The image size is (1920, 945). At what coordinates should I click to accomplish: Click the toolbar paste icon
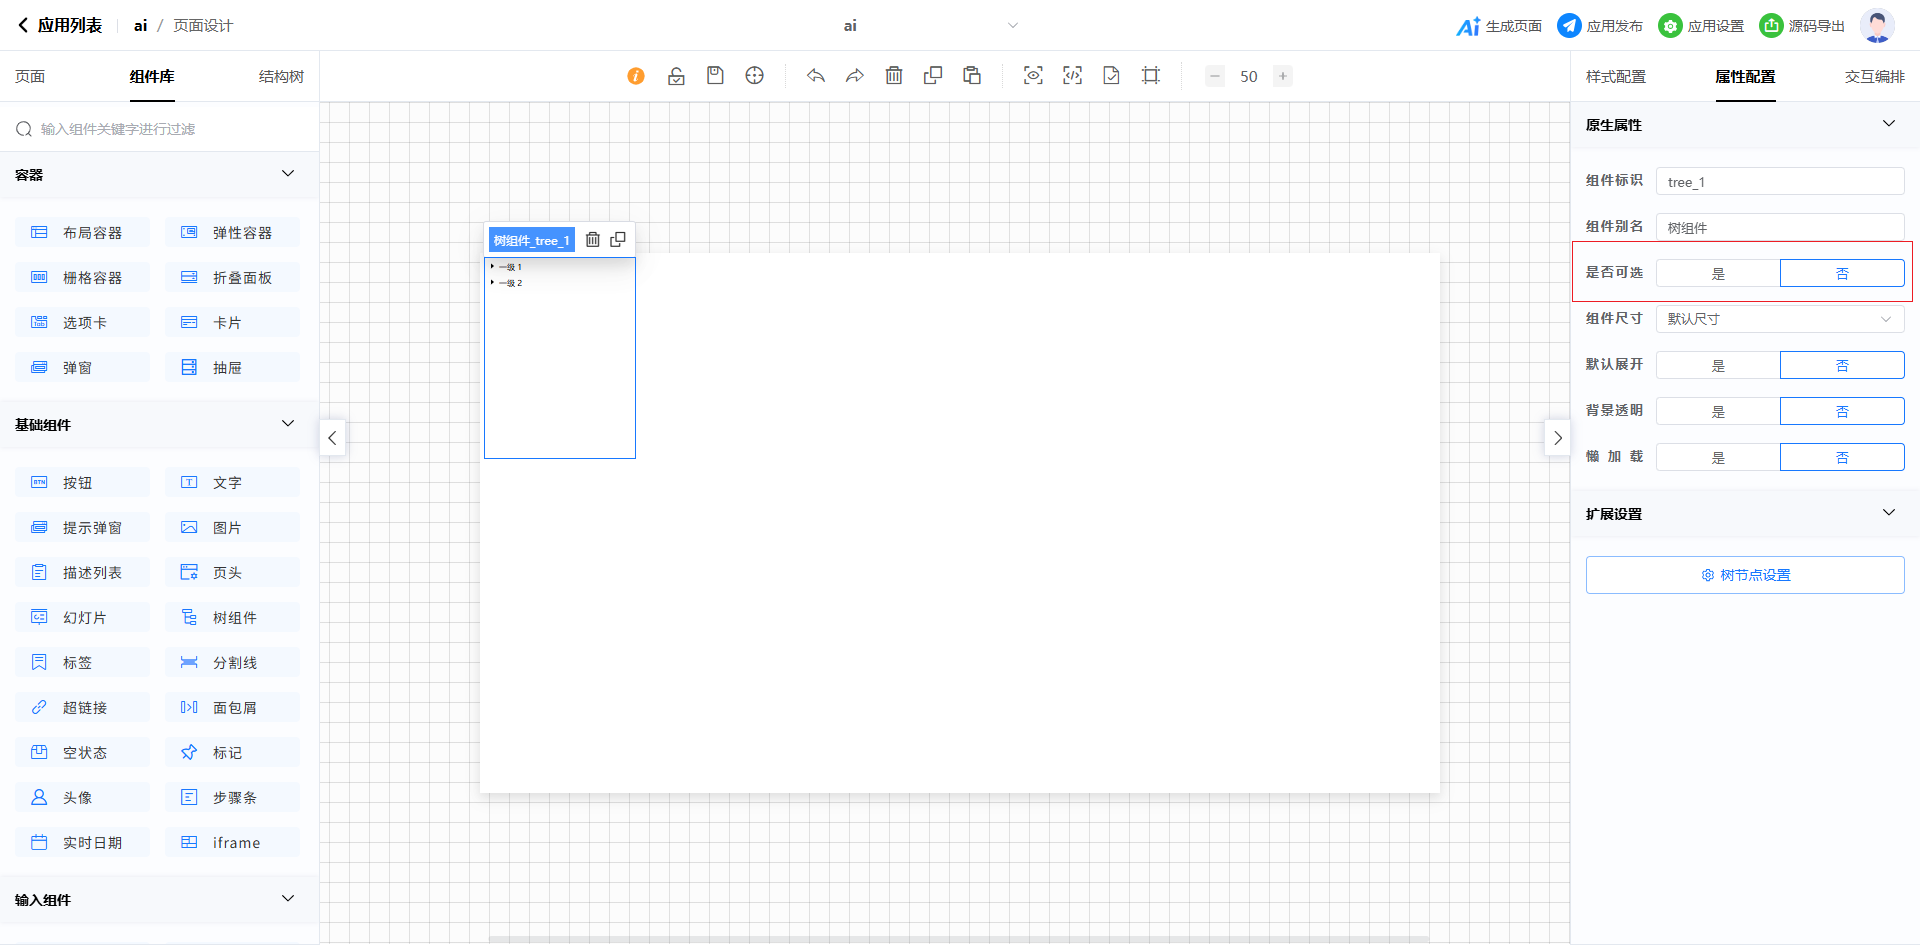coord(972,76)
